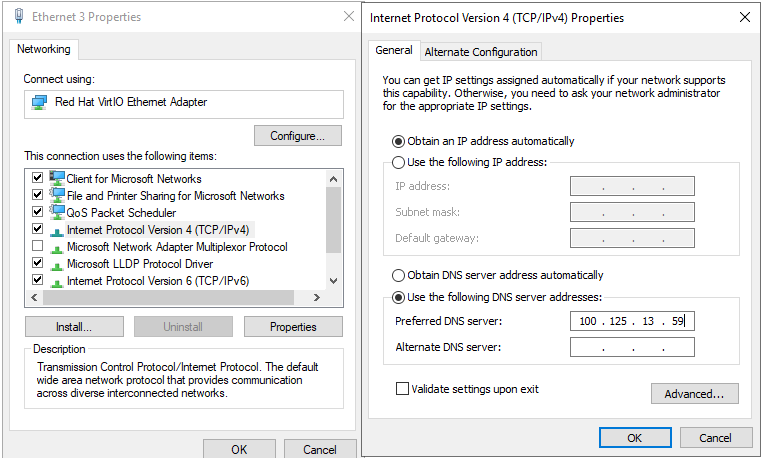Open the Networking tab
The width and height of the screenshot is (763, 458).
pos(43,49)
